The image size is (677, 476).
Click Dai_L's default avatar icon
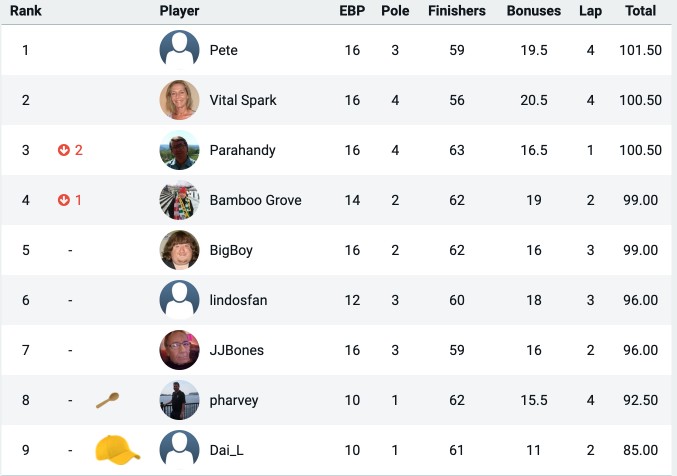[x=180, y=450]
